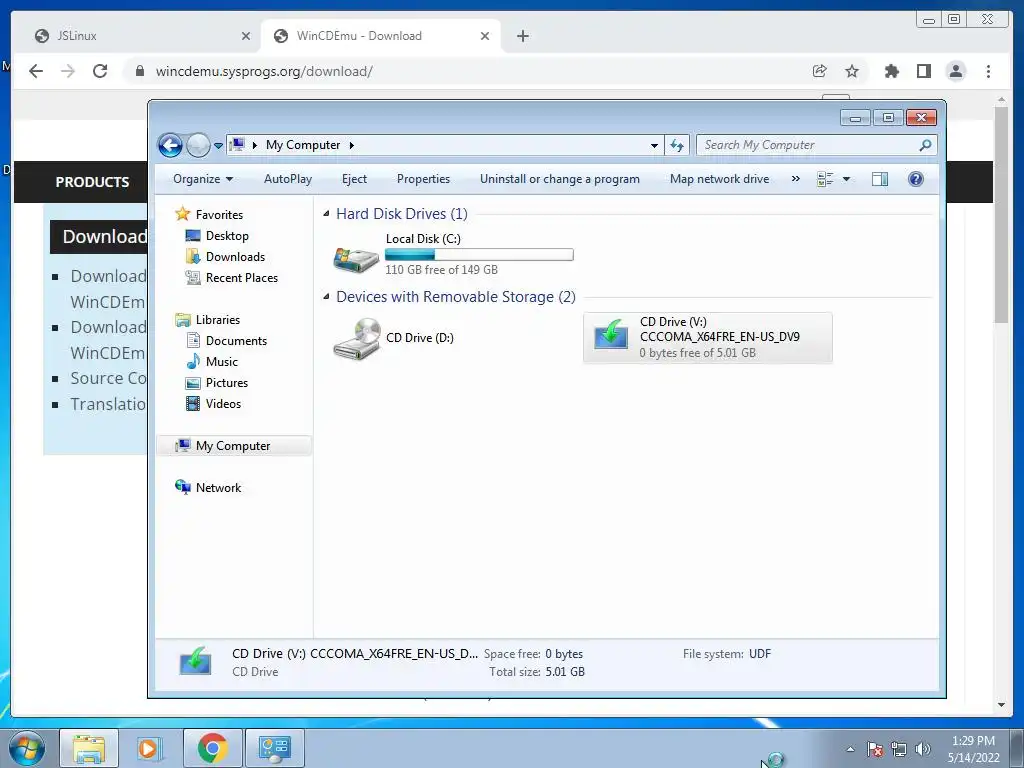
Task: Select Libraries in the navigation pane
Action: click(217, 319)
